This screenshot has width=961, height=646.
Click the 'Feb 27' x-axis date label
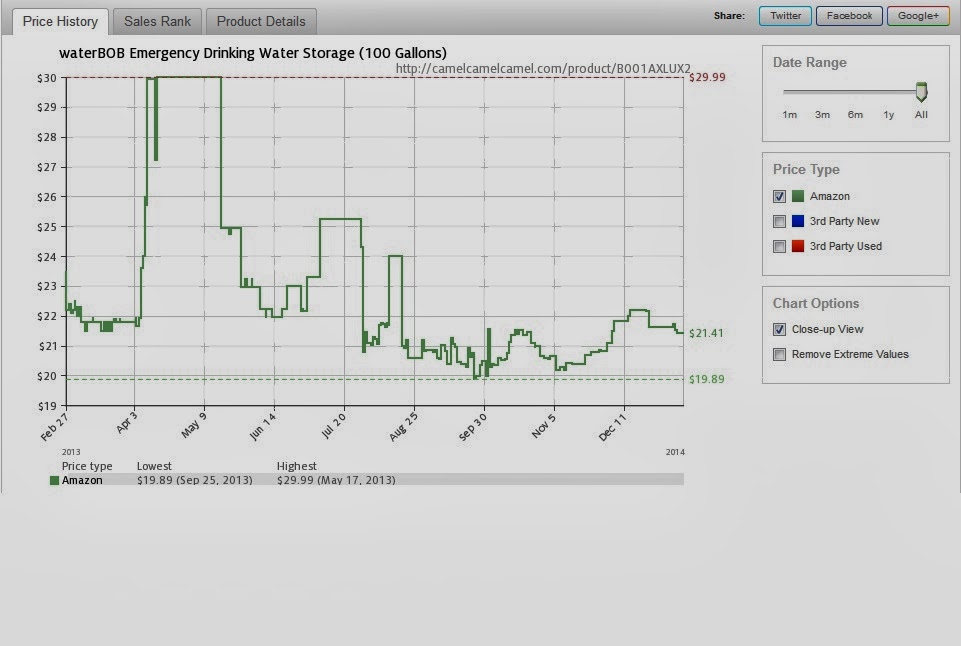click(55, 427)
